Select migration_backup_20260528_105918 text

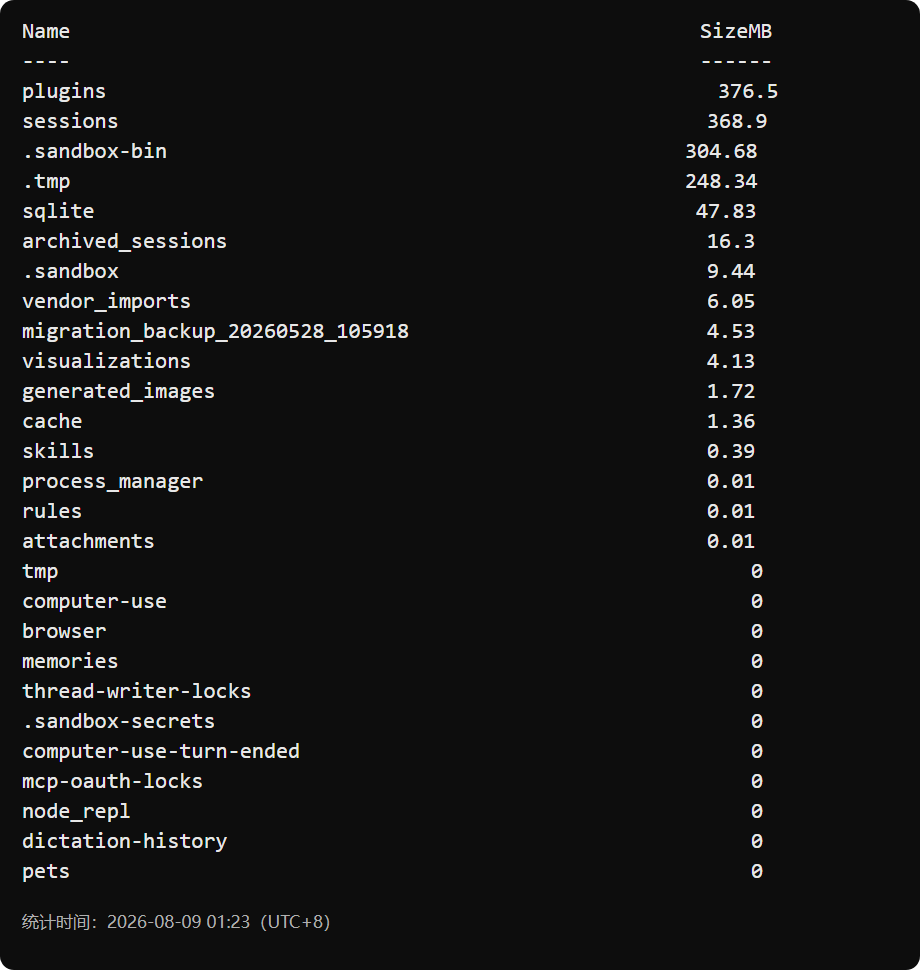click(215, 332)
